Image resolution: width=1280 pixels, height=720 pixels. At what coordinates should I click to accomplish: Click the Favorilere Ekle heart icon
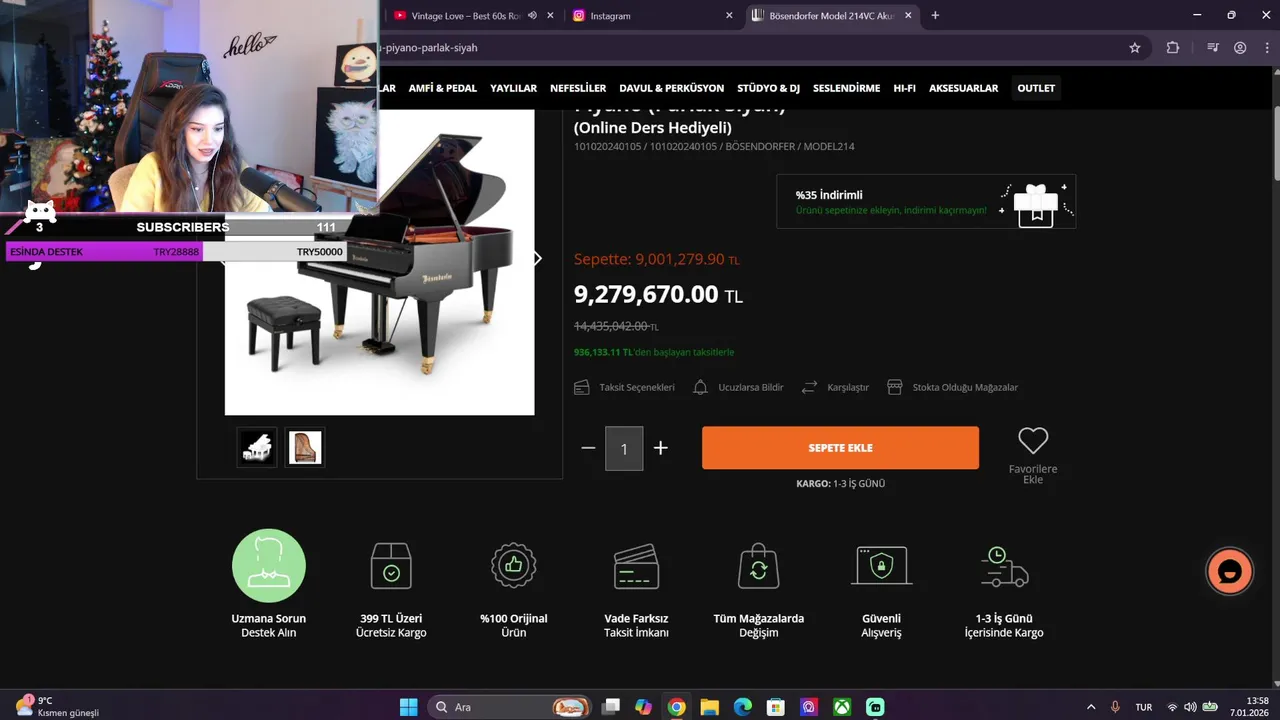coord(1033,440)
